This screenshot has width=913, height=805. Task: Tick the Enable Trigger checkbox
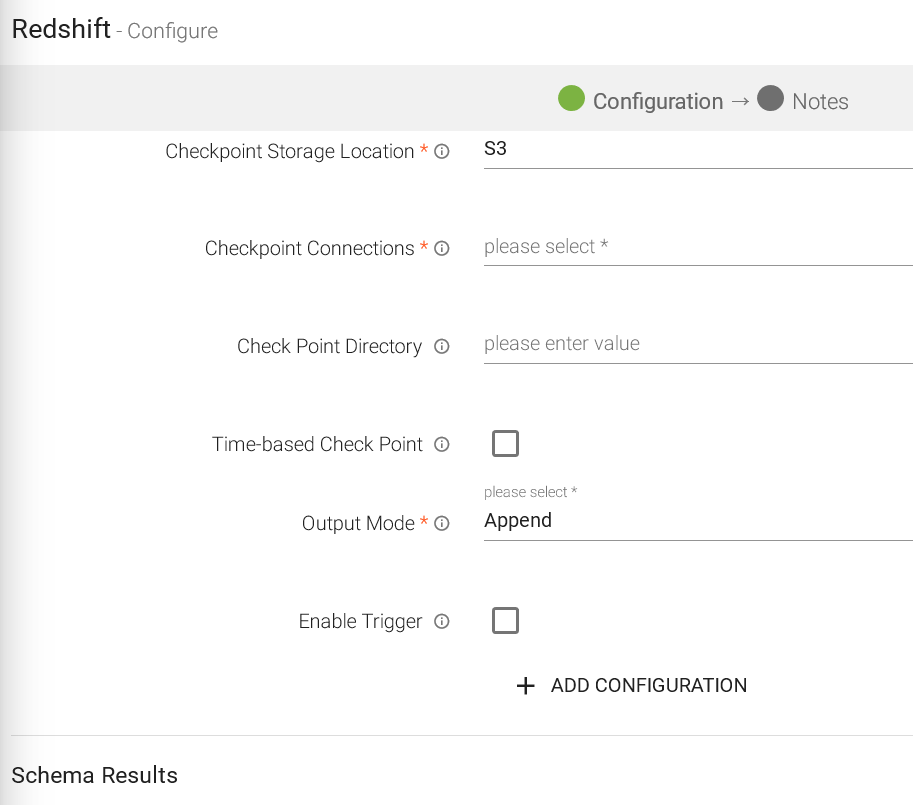[x=506, y=621]
